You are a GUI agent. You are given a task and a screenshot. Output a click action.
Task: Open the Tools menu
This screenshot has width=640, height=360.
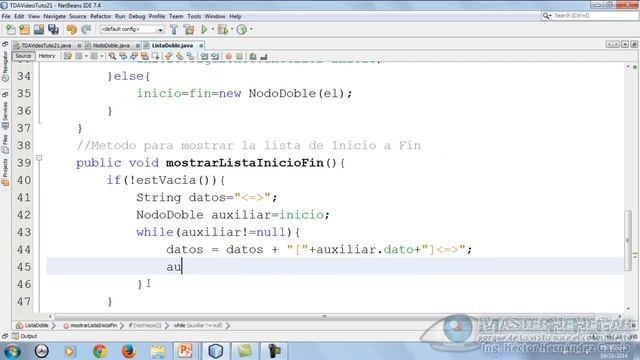point(194,16)
